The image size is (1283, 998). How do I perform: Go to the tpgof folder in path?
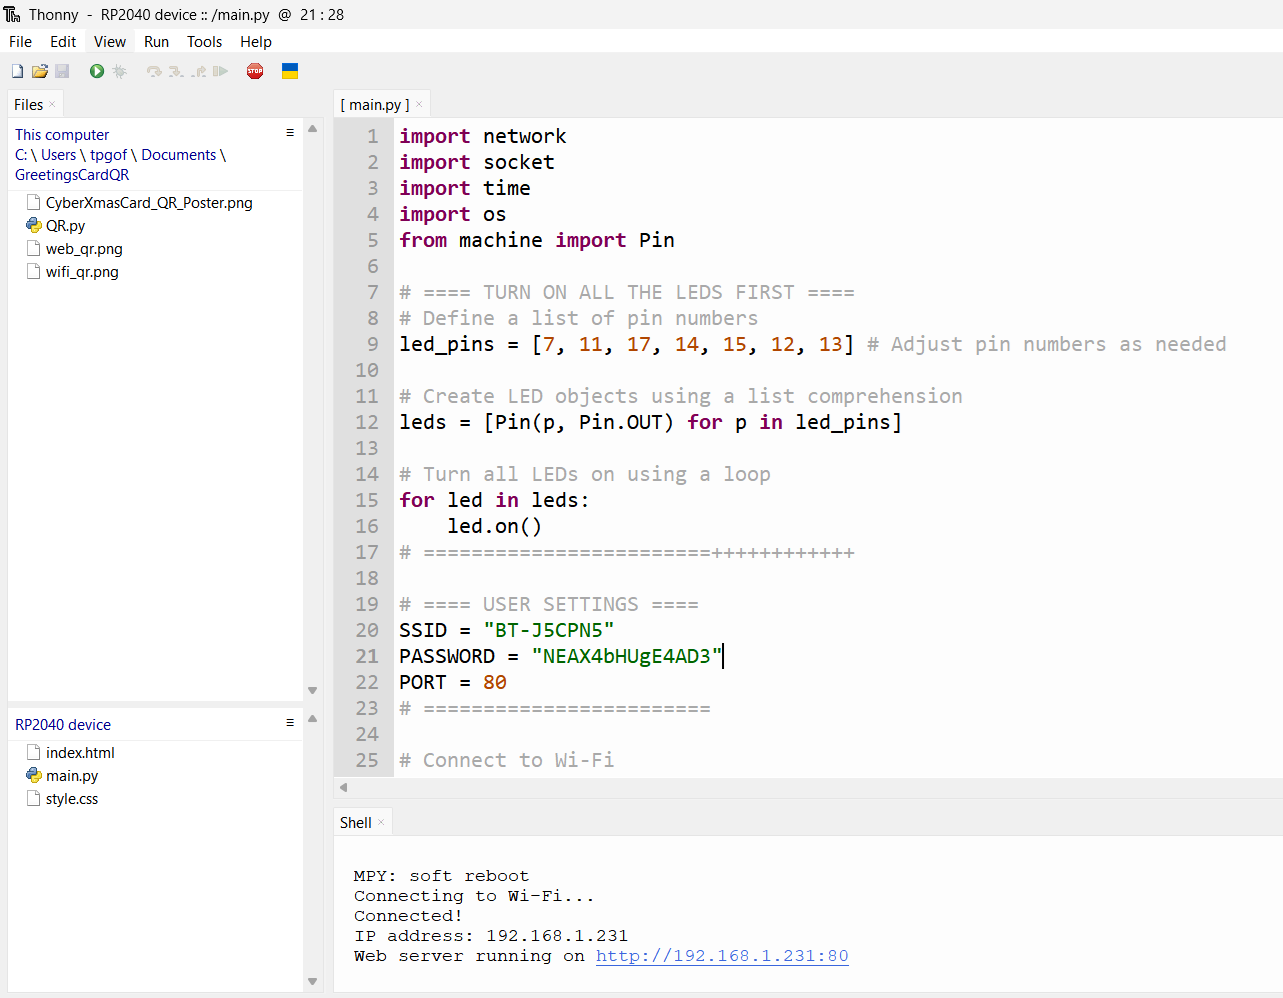tap(109, 155)
